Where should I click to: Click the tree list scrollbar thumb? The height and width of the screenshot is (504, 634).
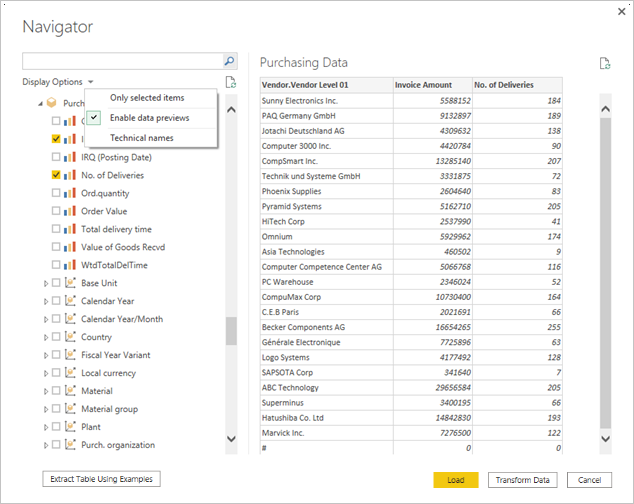pyautogui.click(x=231, y=331)
